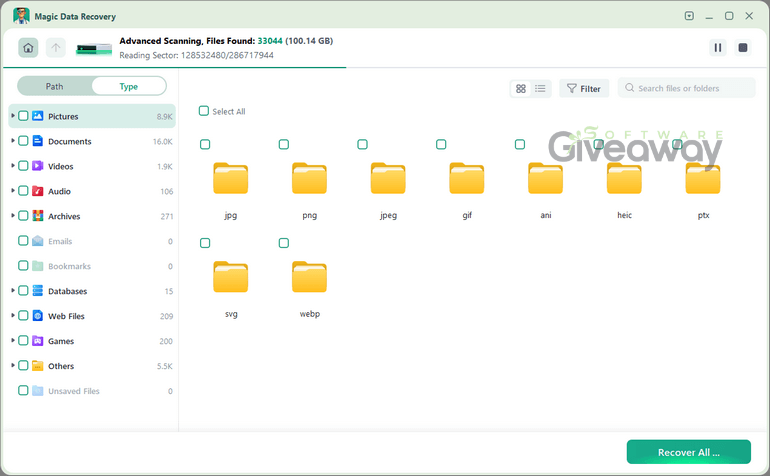Select the Unsaved Files tree item label

tap(74, 391)
